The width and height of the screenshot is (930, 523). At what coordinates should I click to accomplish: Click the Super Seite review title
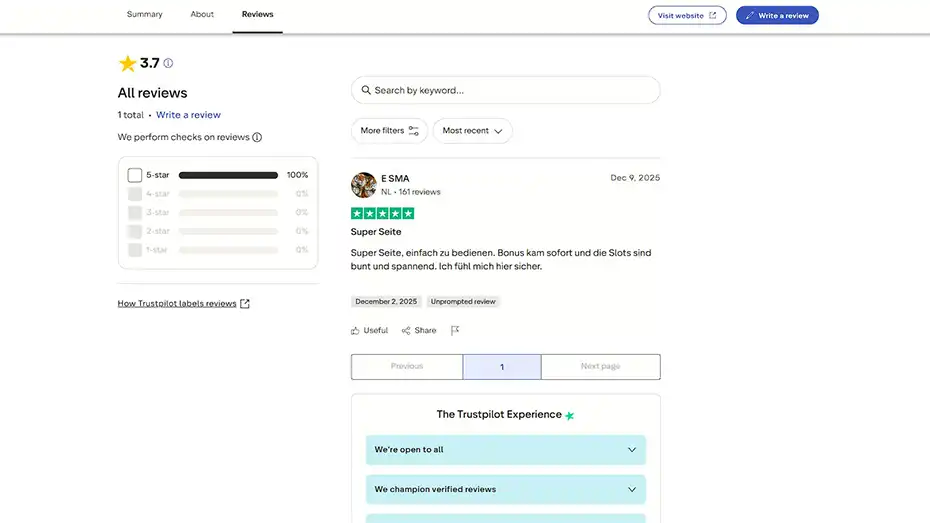(376, 232)
